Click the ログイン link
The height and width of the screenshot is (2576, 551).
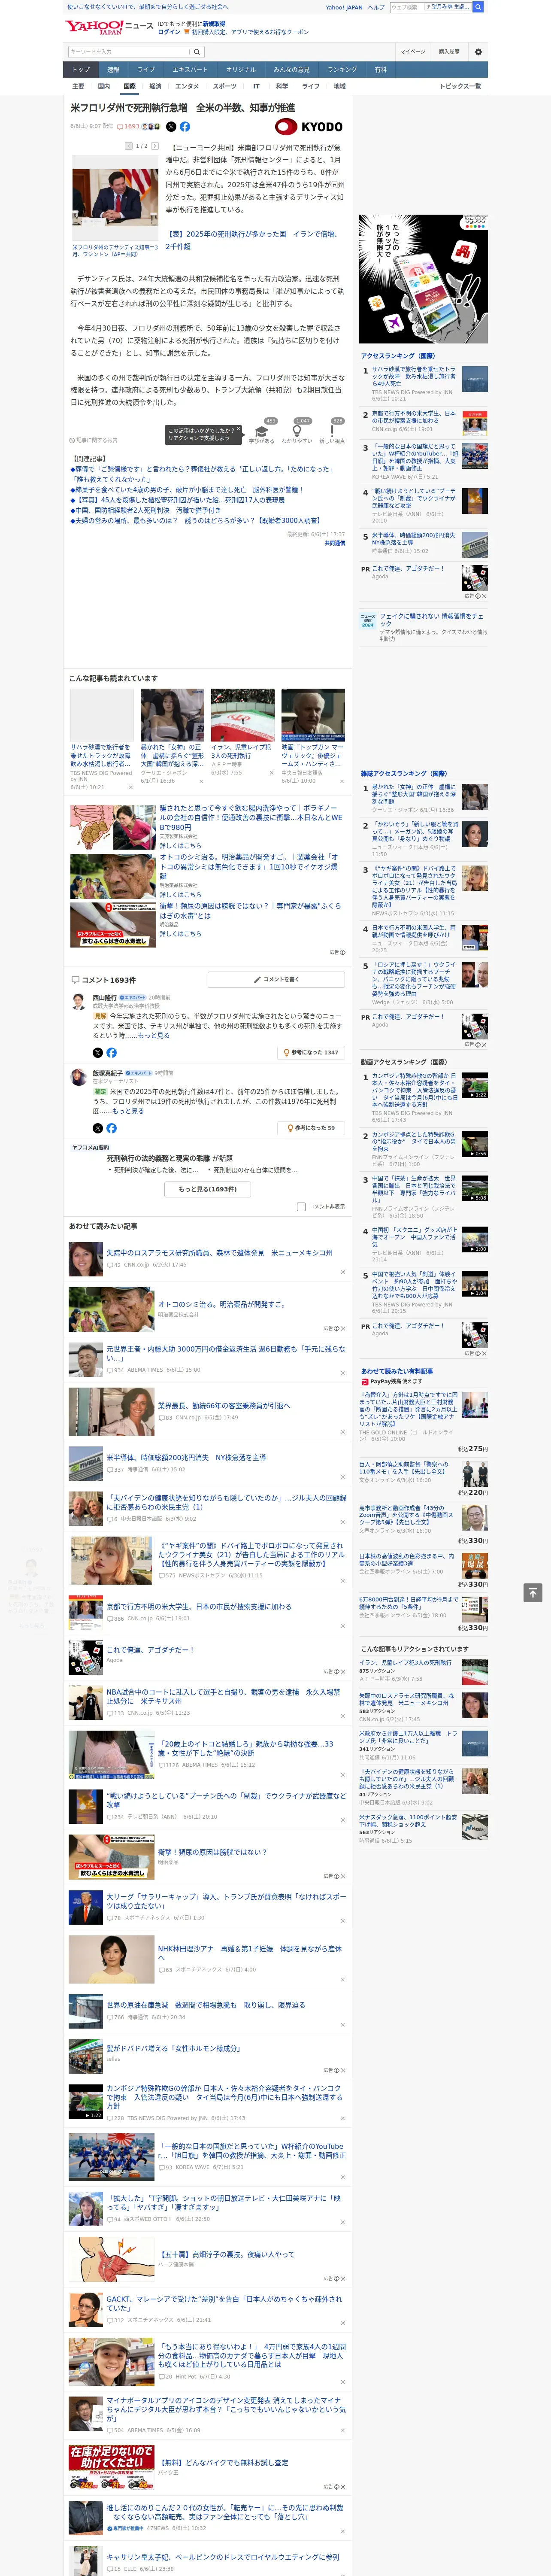169,32
